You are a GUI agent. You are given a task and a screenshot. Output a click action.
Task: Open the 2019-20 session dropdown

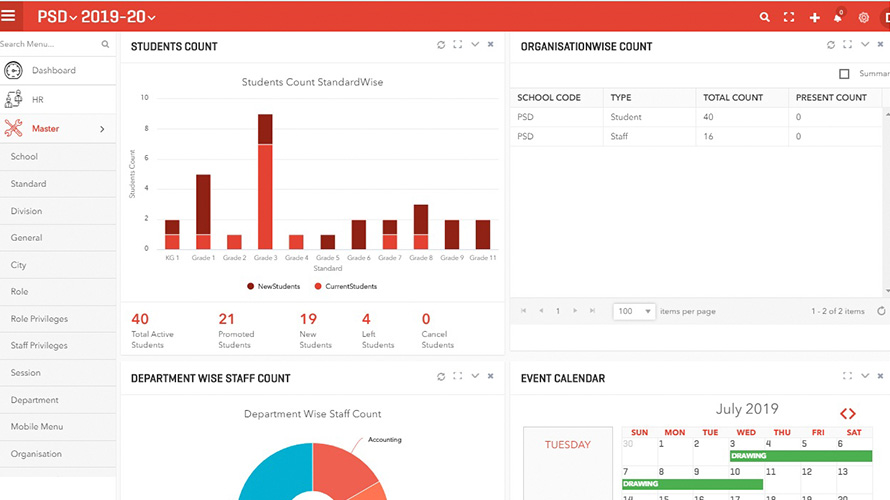[x=118, y=16]
